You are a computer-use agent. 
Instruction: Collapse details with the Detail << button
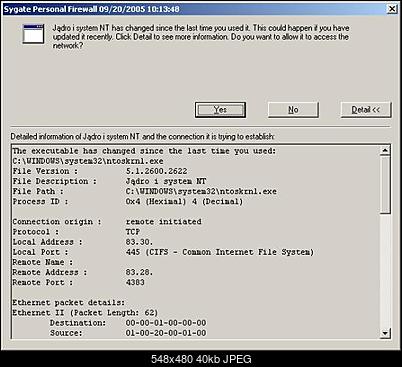coord(366,110)
